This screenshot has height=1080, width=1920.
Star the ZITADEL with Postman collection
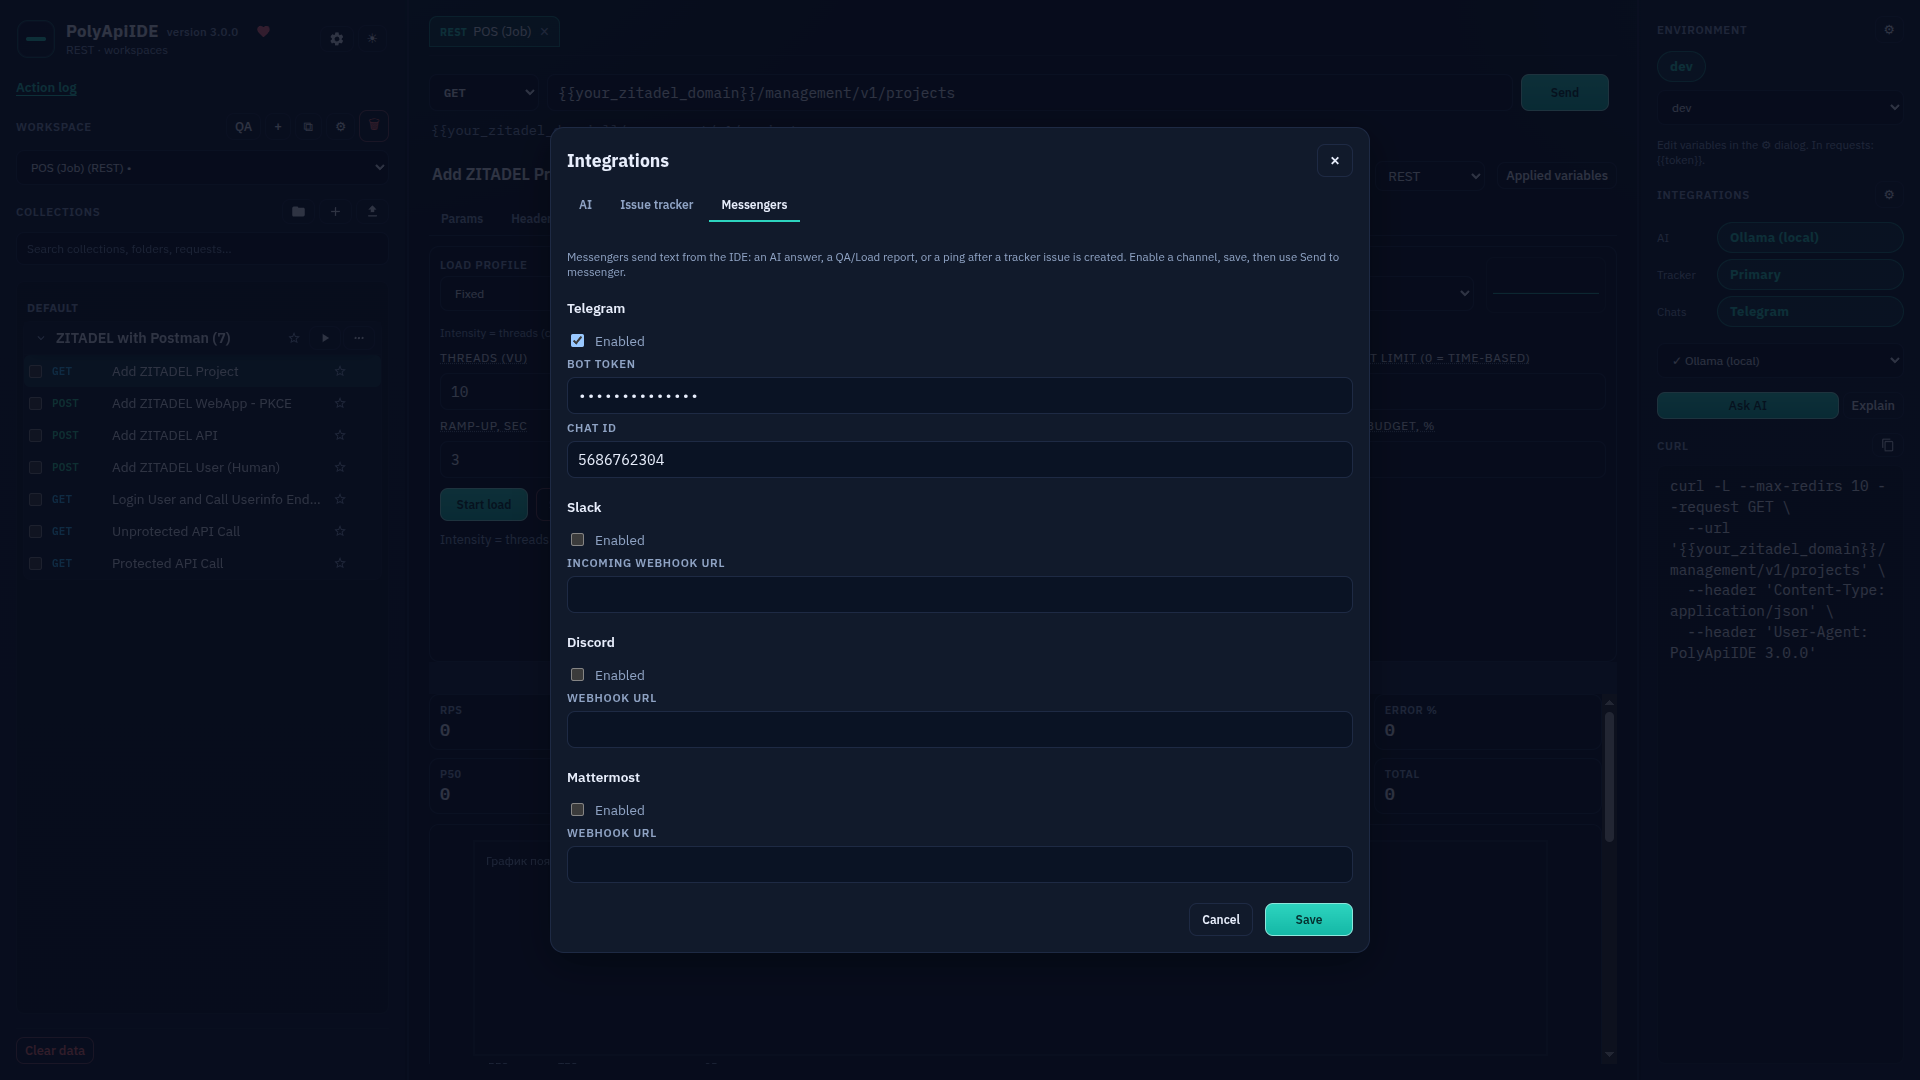[294, 338]
